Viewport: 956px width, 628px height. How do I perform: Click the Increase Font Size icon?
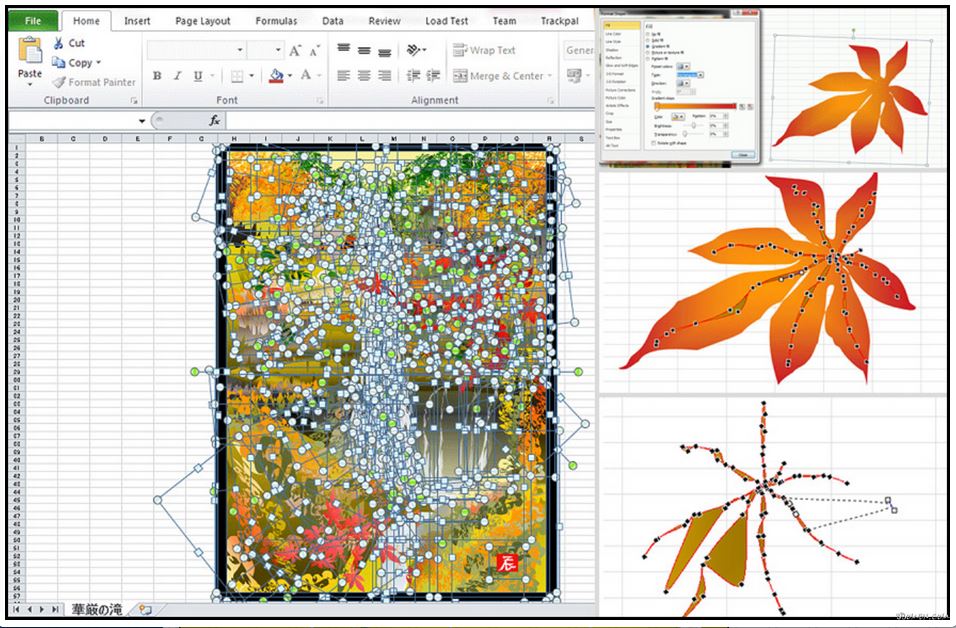coord(295,50)
